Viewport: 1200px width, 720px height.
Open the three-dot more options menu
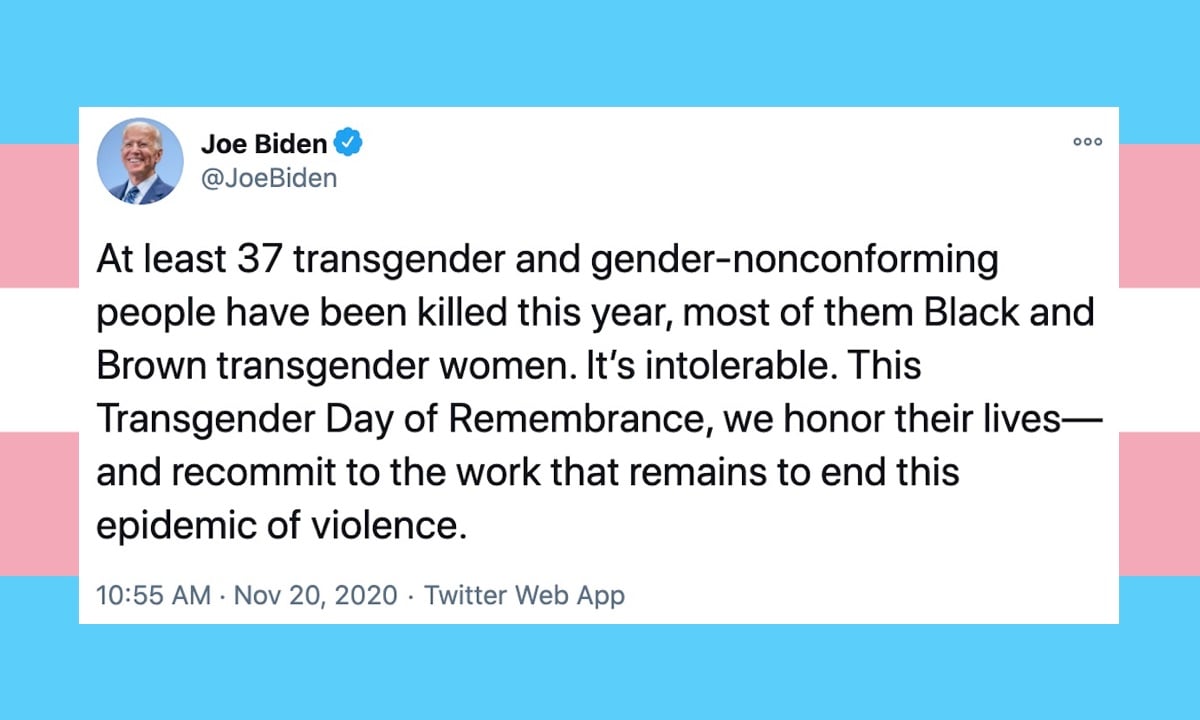(1087, 143)
